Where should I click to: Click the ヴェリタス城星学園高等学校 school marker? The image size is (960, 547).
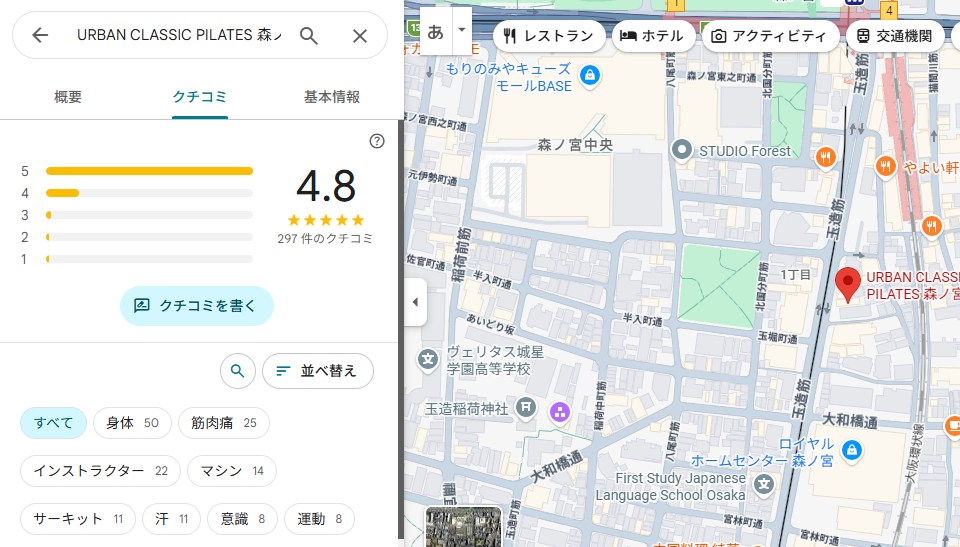click(x=428, y=359)
